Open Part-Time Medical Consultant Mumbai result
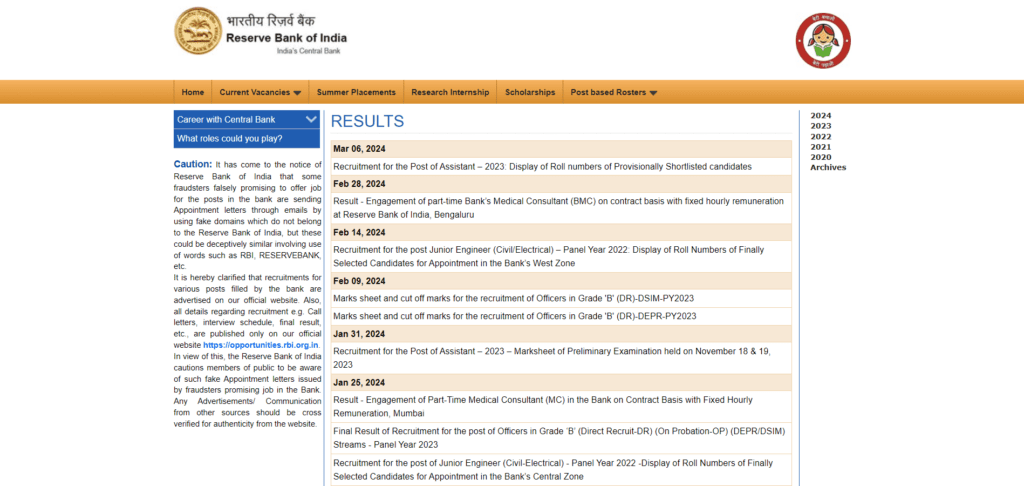The image size is (1024, 486). pyautogui.click(x=543, y=406)
